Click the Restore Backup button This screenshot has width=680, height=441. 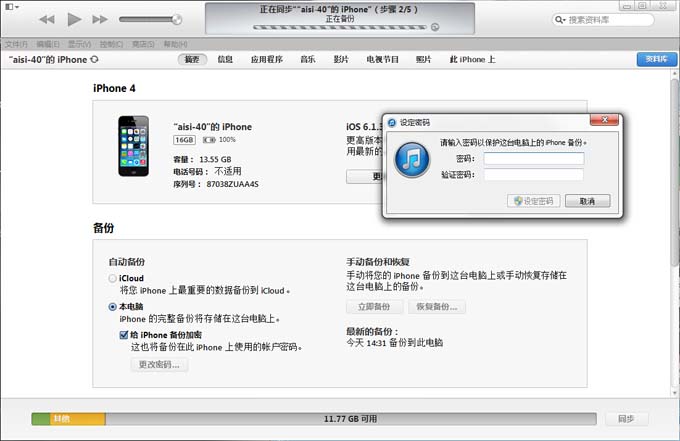pos(437,307)
